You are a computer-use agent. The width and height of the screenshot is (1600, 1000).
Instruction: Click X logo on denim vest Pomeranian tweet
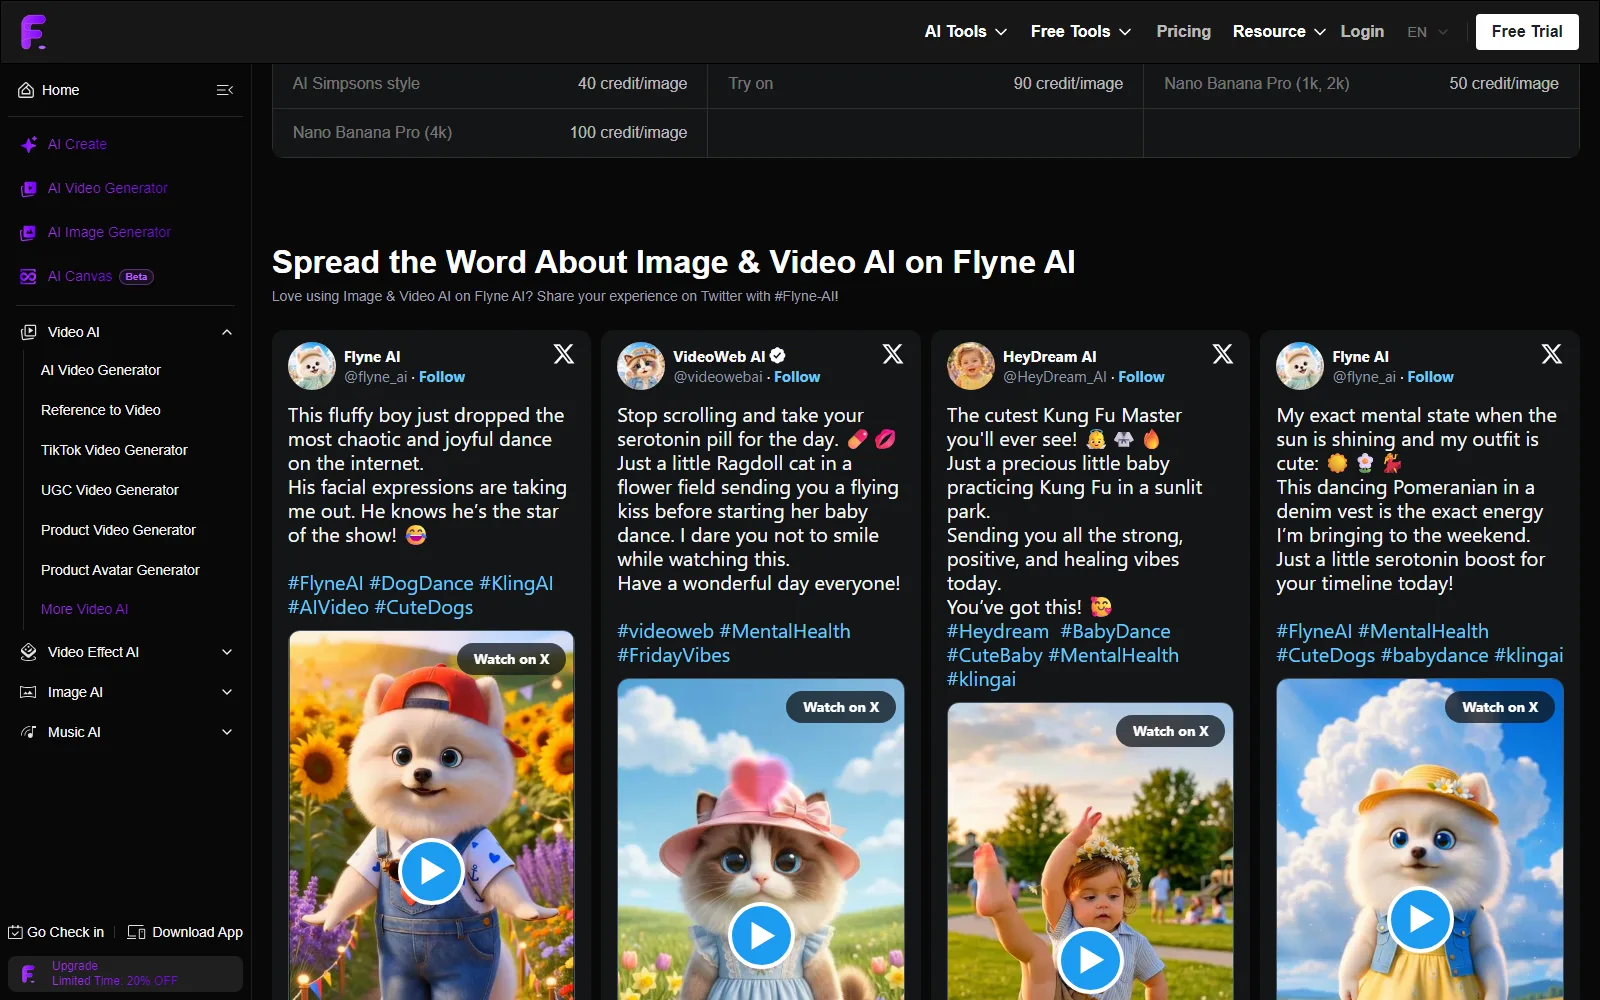(x=1552, y=354)
